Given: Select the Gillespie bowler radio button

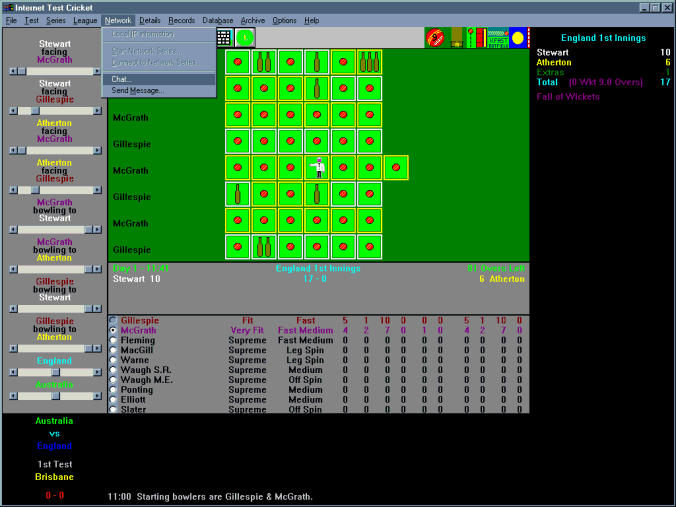Looking at the screenshot, I should tap(113, 320).
